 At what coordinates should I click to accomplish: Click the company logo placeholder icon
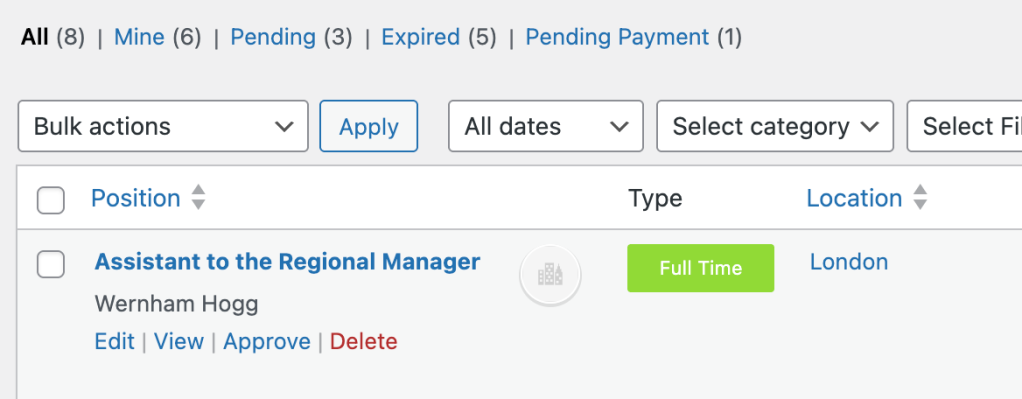point(550,275)
